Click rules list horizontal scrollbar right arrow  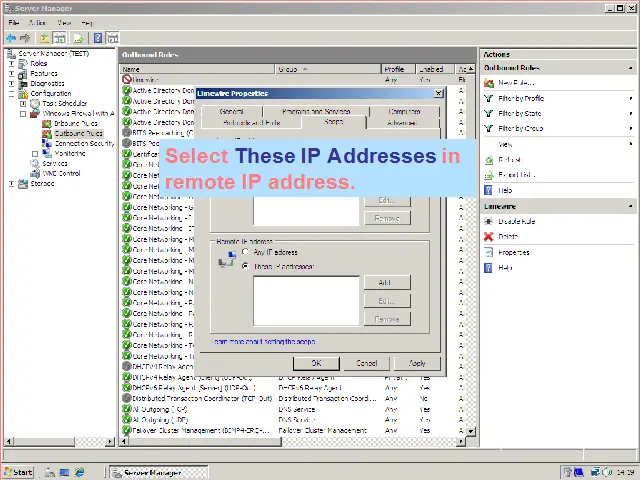(x=461, y=441)
